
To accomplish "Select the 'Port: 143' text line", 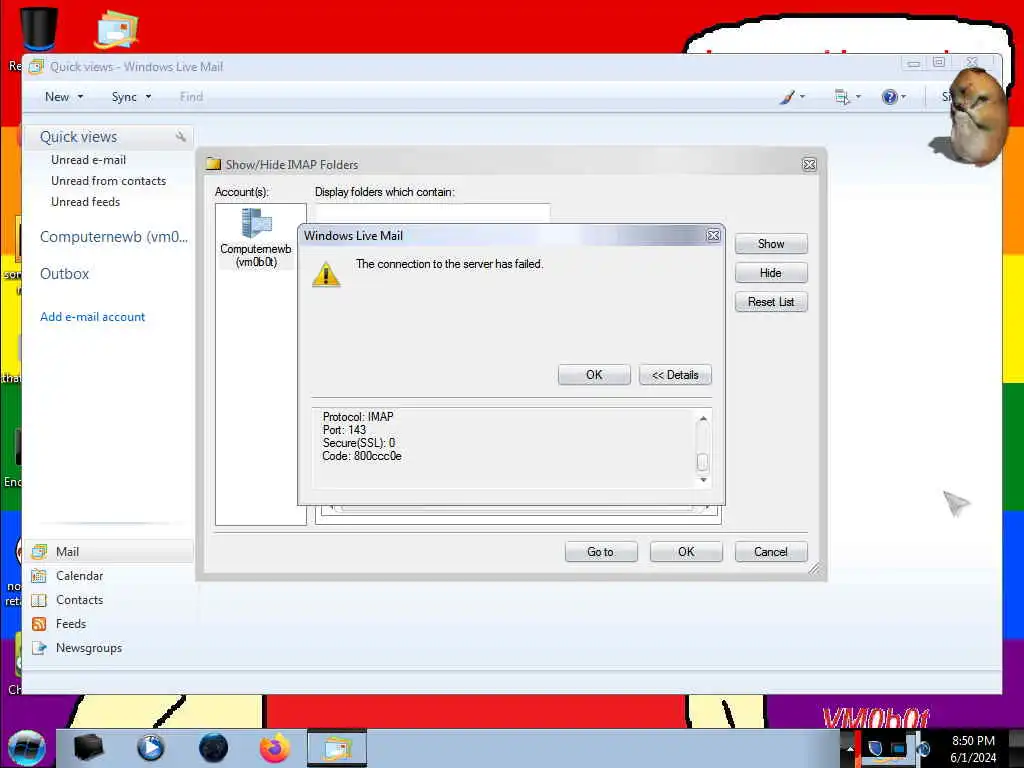I will pyautogui.click(x=344, y=430).
